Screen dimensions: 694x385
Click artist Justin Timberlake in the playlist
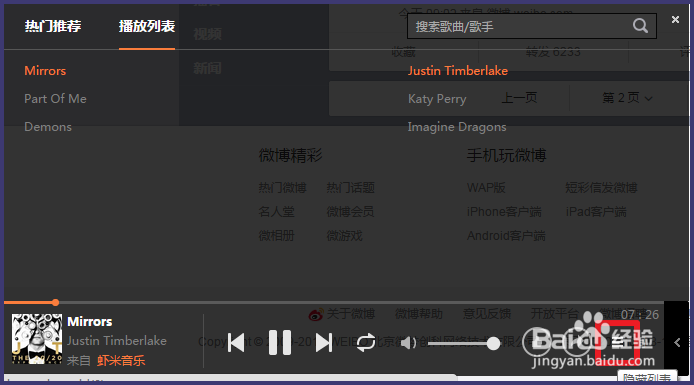point(458,71)
